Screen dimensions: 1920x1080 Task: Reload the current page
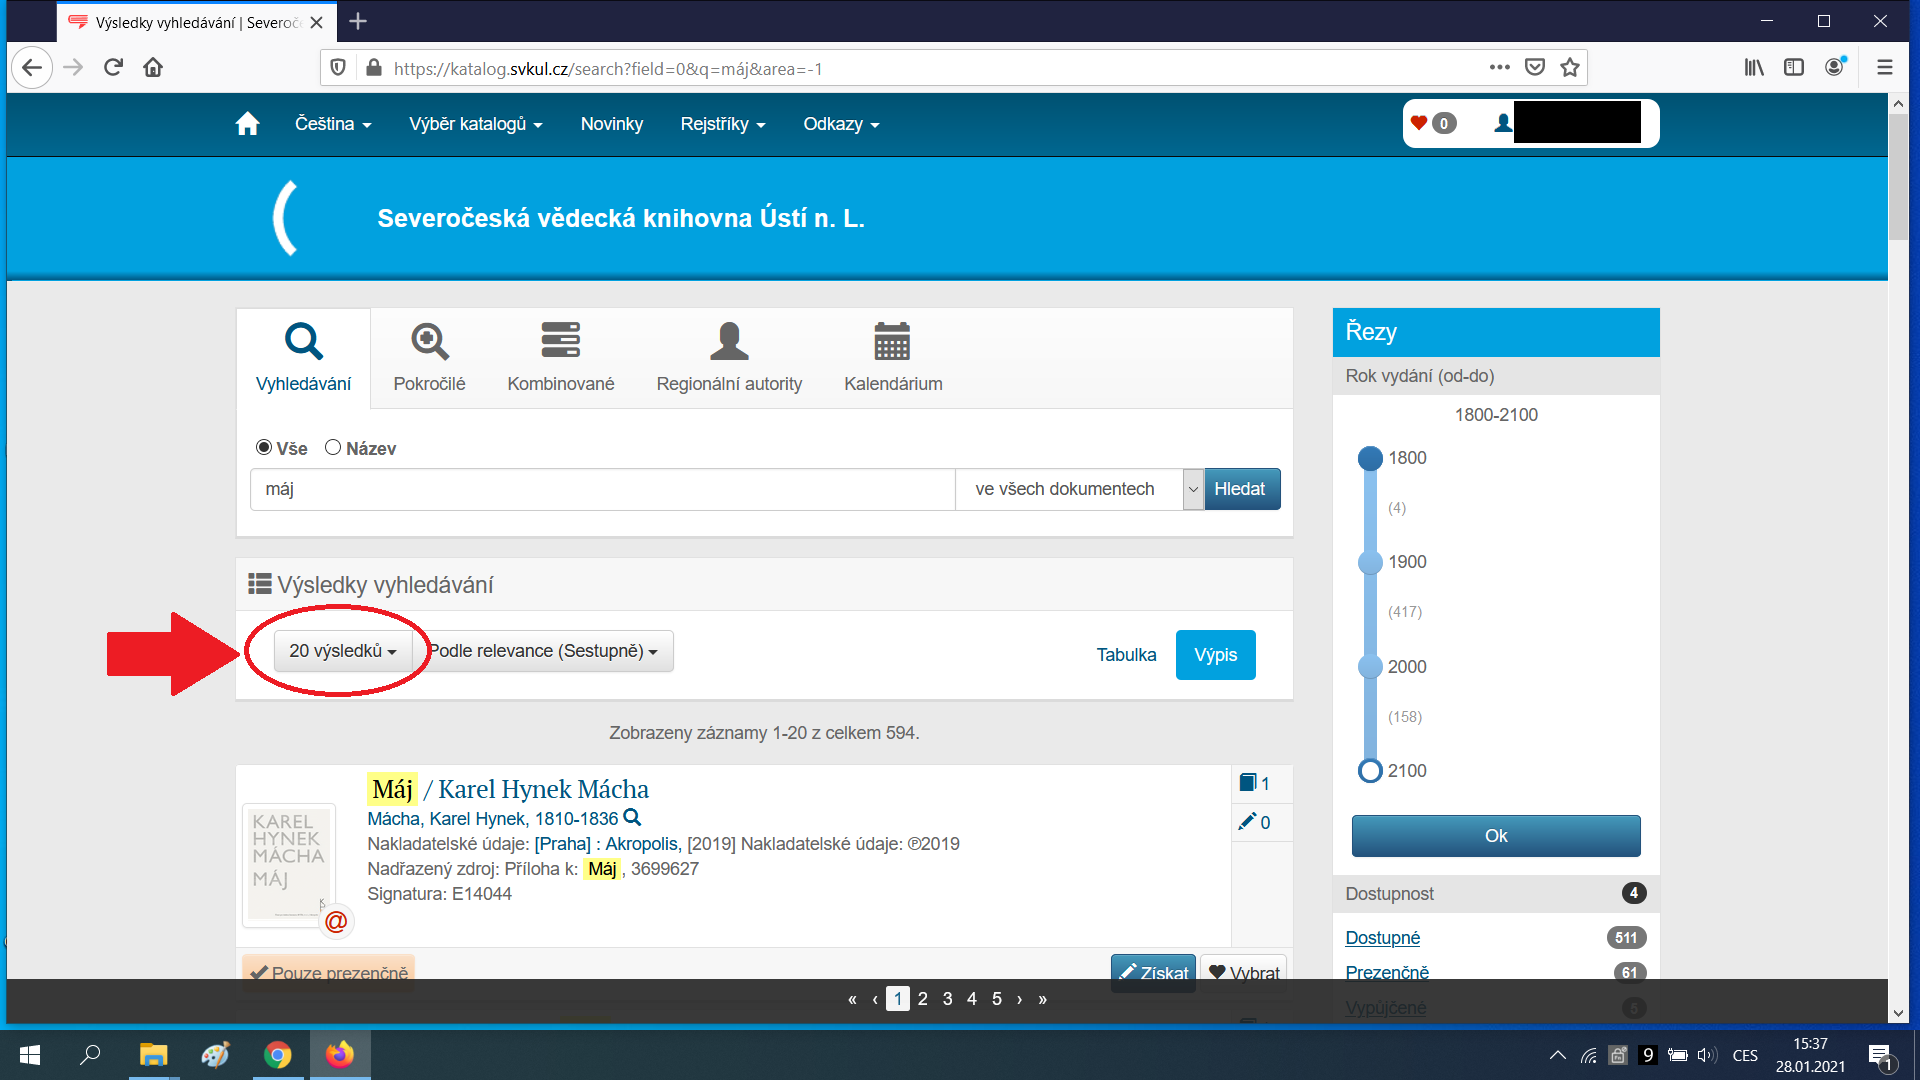click(x=113, y=68)
